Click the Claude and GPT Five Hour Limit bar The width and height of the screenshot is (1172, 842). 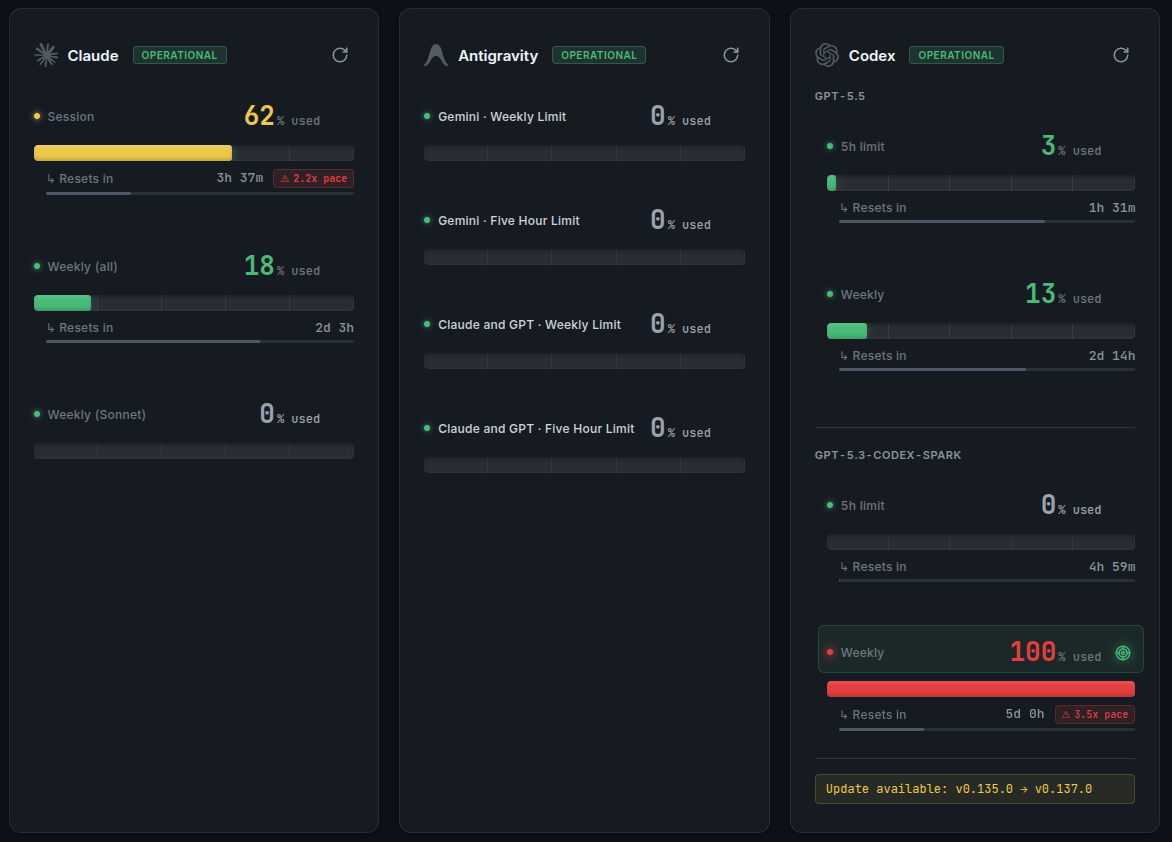coord(585,465)
